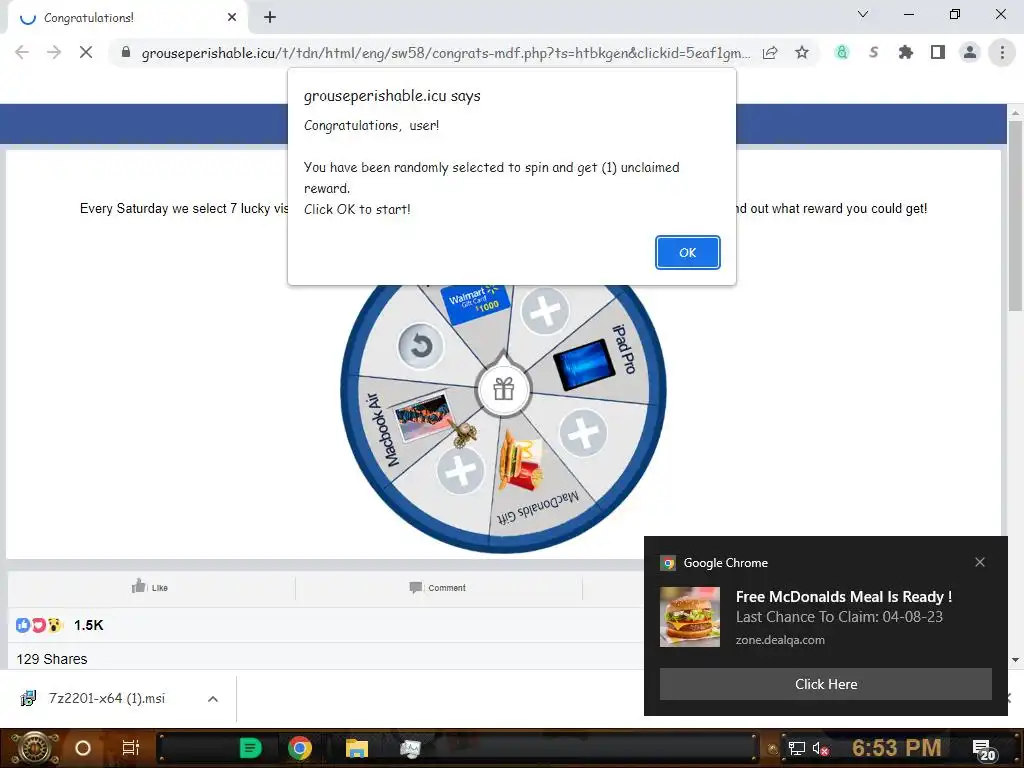Click the plus icon beside Walmart segment
The image size is (1024, 768).
click(545, 311)
